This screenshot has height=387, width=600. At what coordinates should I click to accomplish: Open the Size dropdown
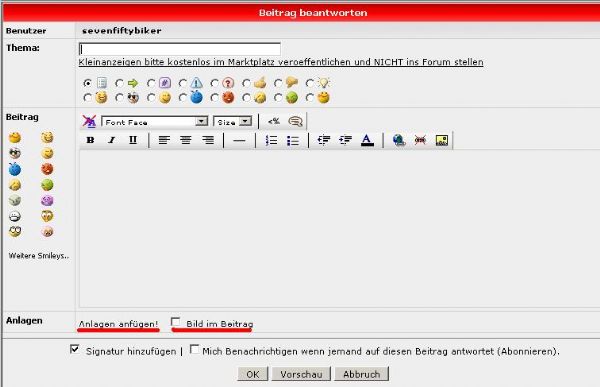click(232, 122)
